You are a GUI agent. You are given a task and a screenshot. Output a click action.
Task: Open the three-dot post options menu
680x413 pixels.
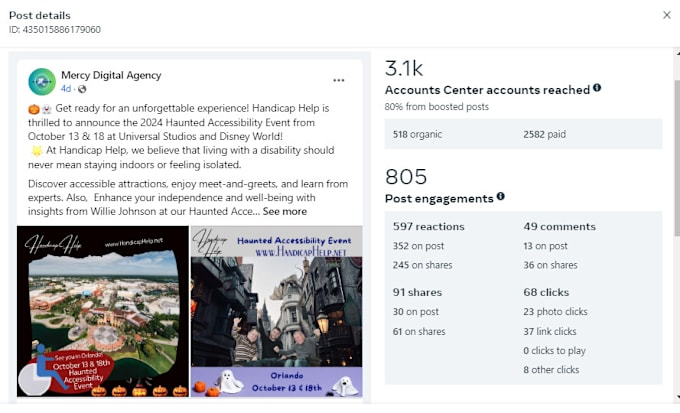339,80
